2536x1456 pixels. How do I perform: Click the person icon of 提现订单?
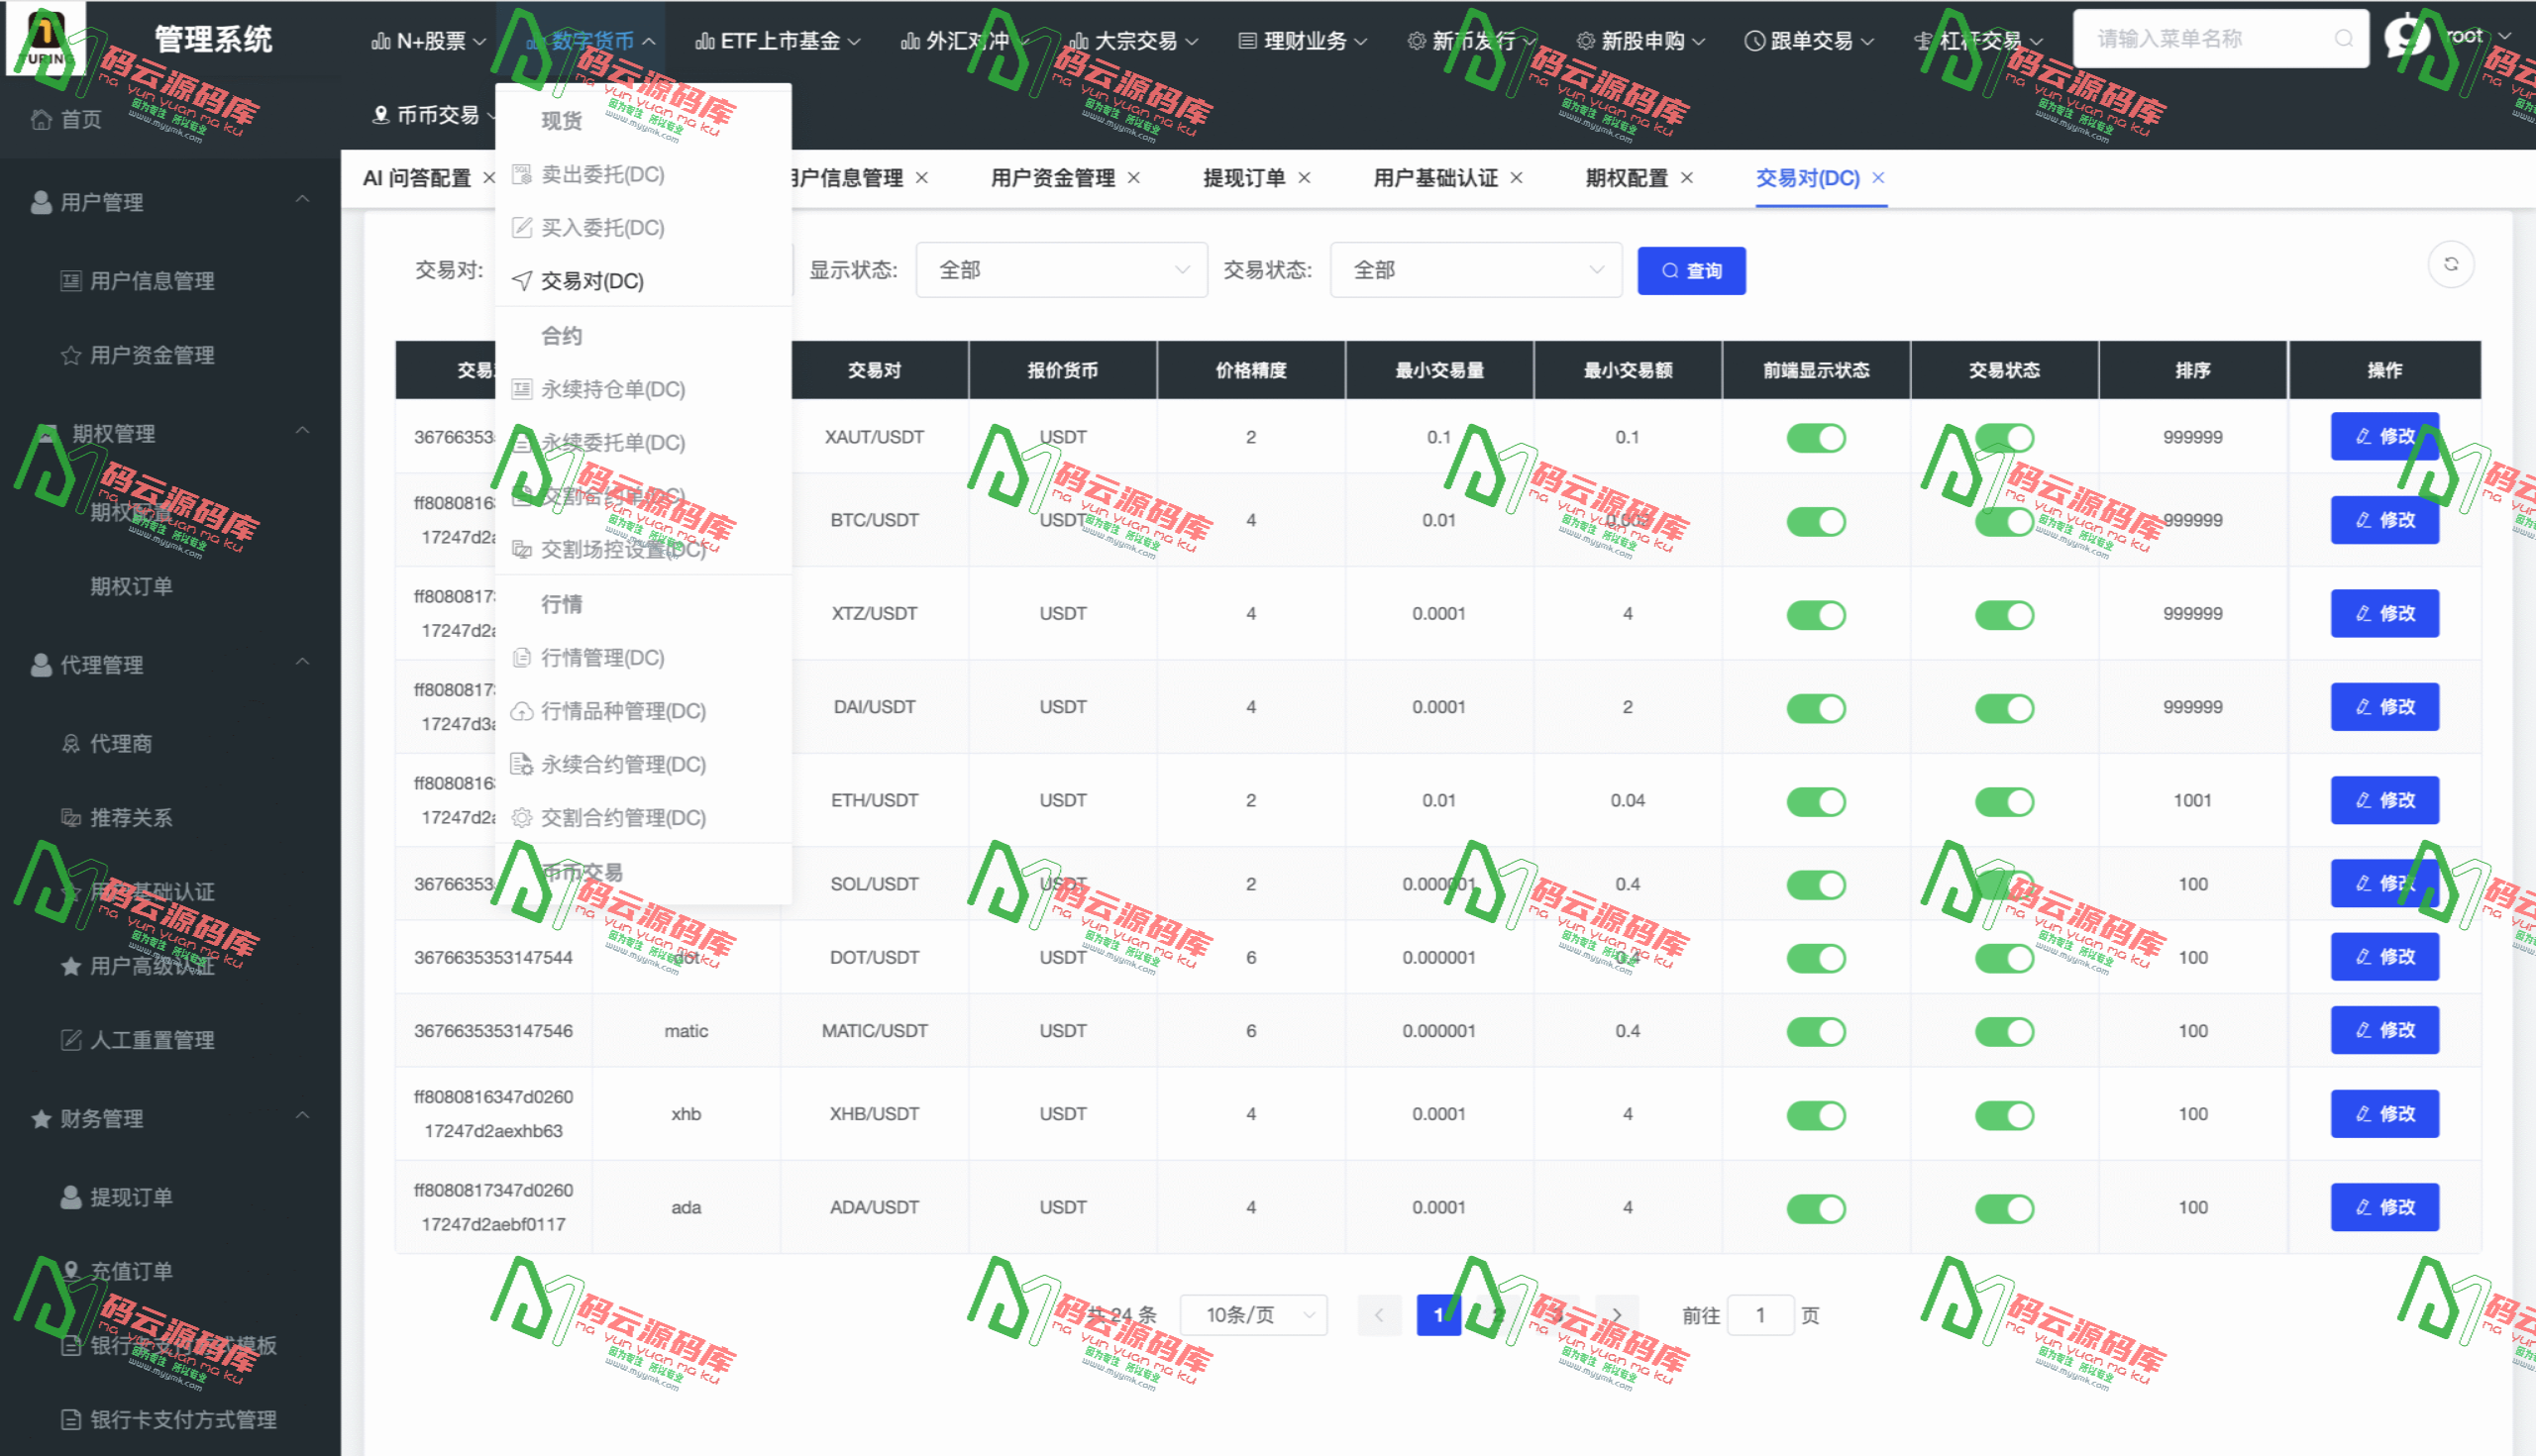(x=71, y=1197)
